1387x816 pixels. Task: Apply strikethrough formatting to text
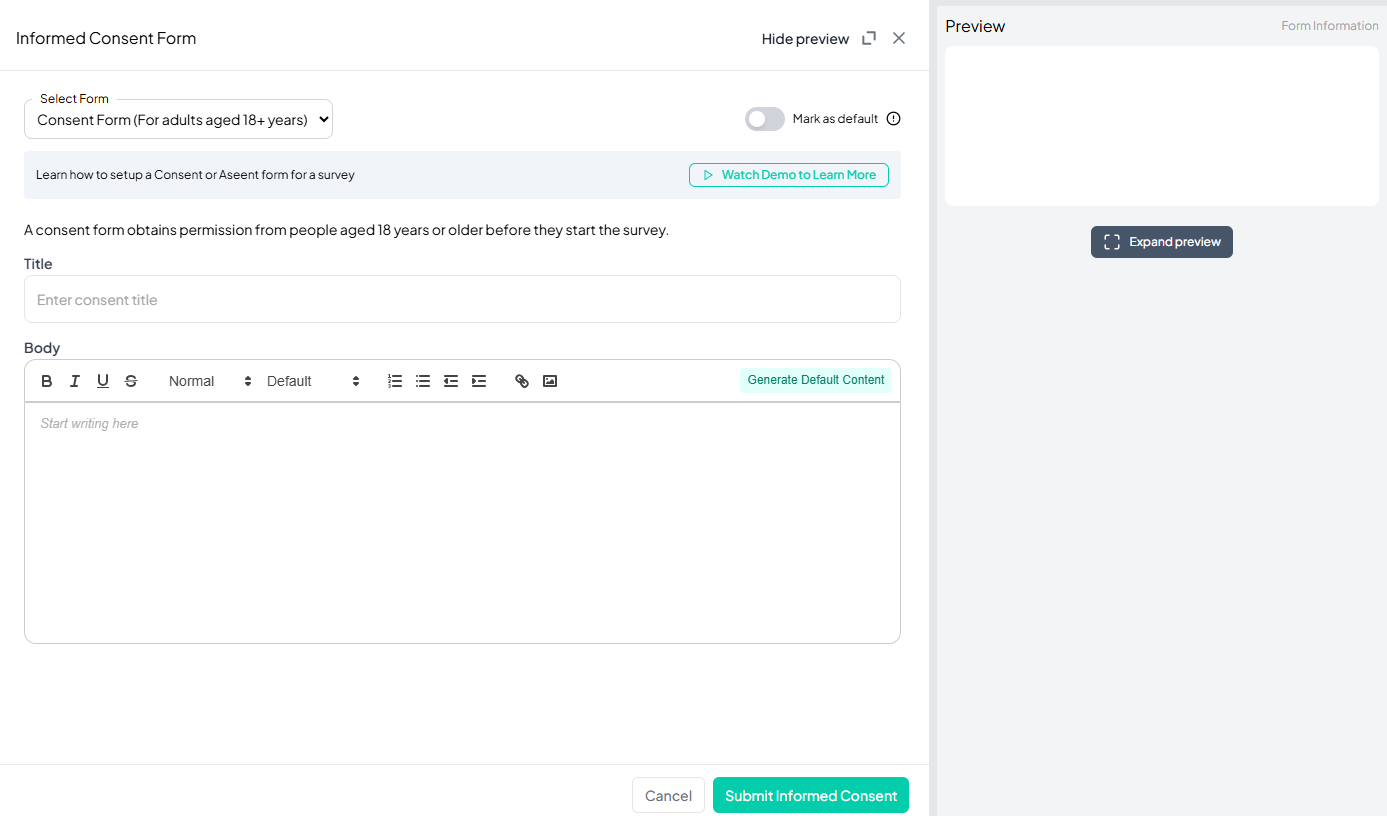click(131, 381)
